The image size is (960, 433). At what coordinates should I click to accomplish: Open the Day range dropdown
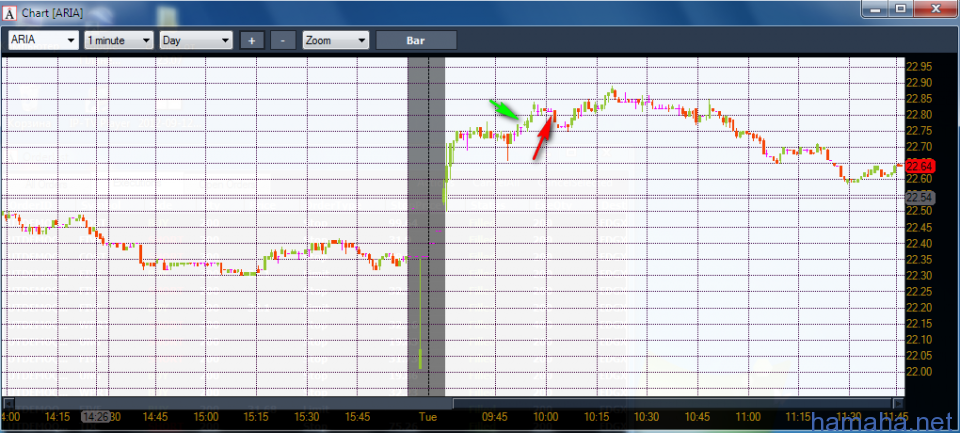pos(196,40)
